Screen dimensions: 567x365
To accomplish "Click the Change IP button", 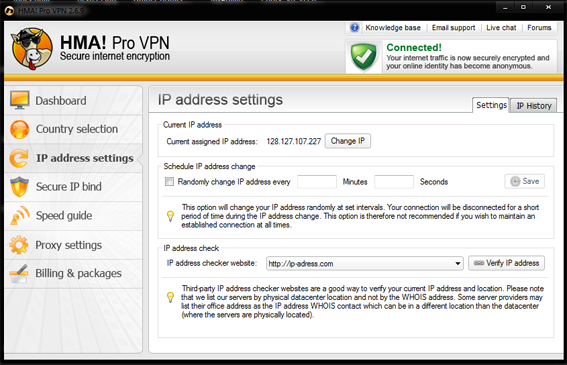I will click(348, 141).
